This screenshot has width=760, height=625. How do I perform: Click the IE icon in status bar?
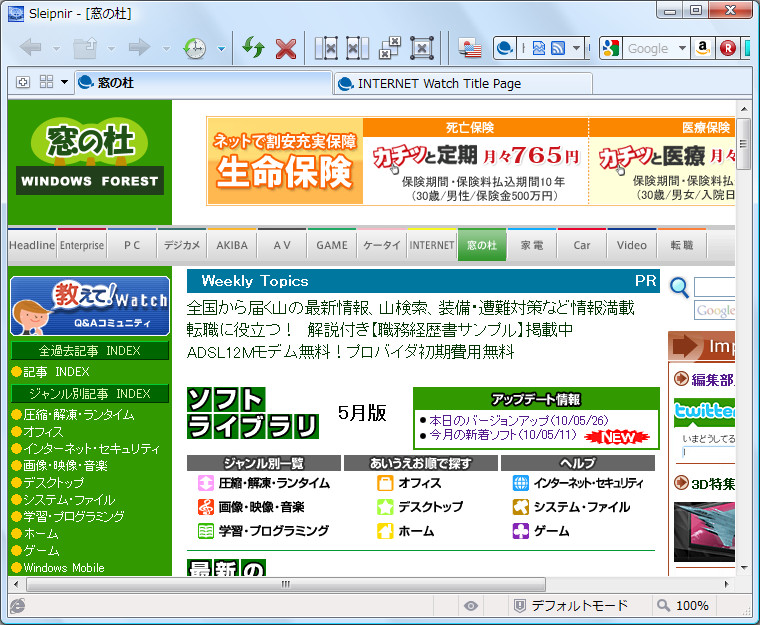pyautogui.click(x=17, y=606)
